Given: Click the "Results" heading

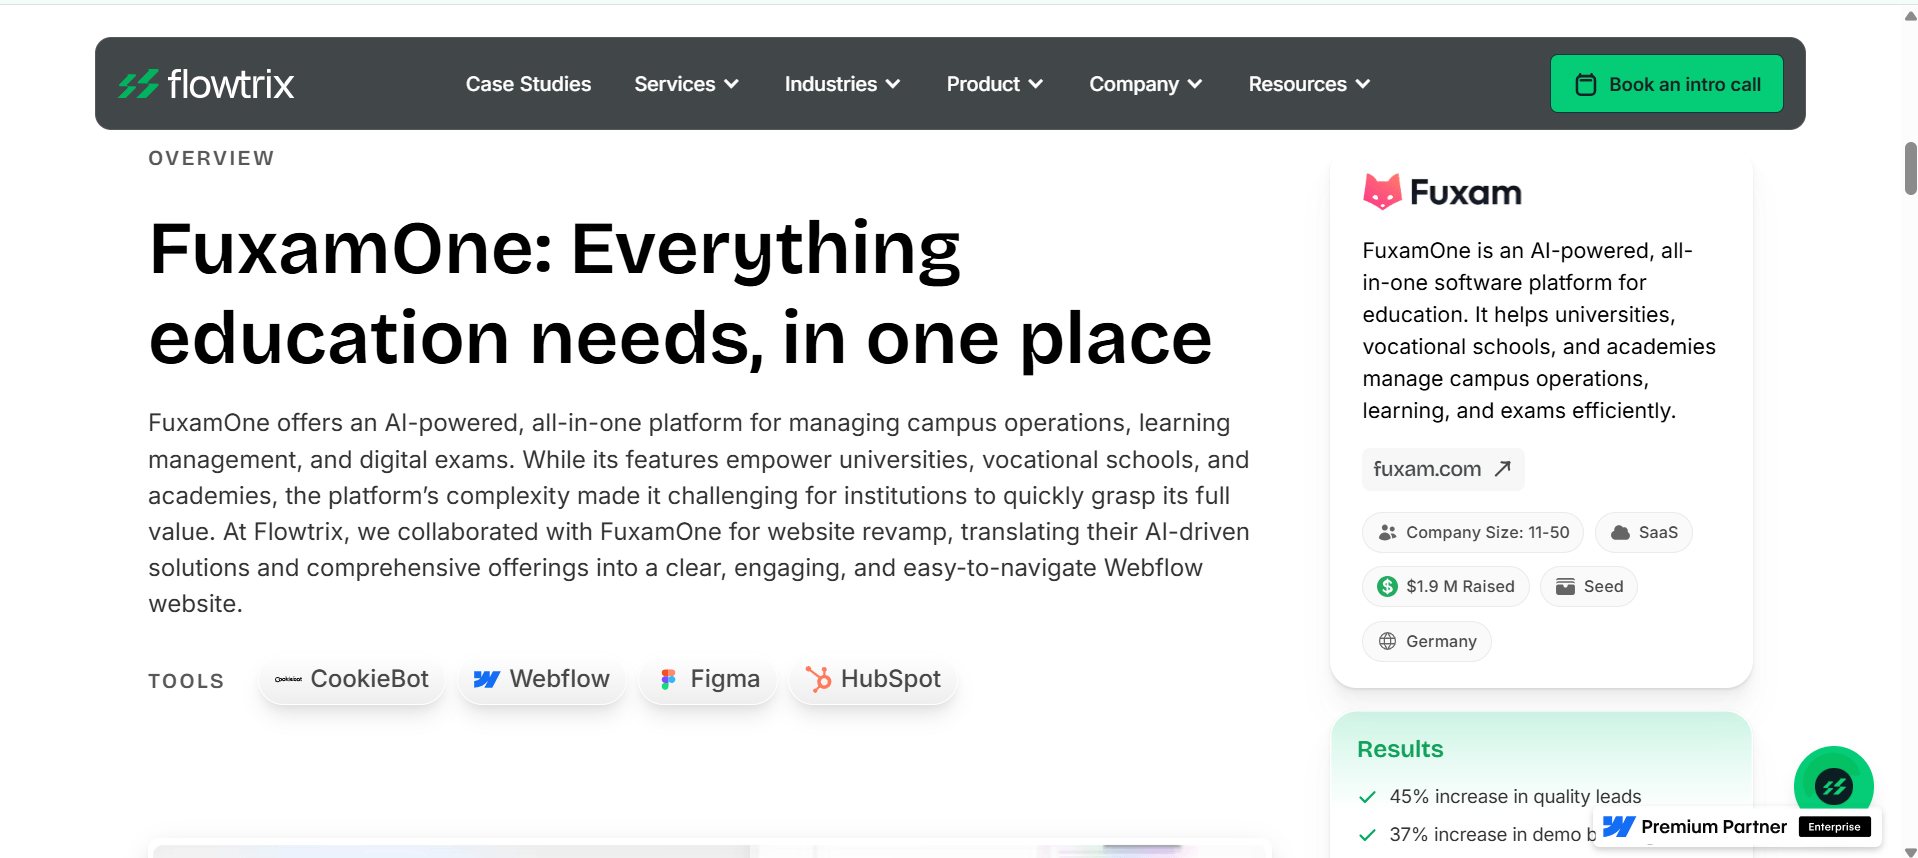Looking at the screenshot, I should coord(1400,749).
